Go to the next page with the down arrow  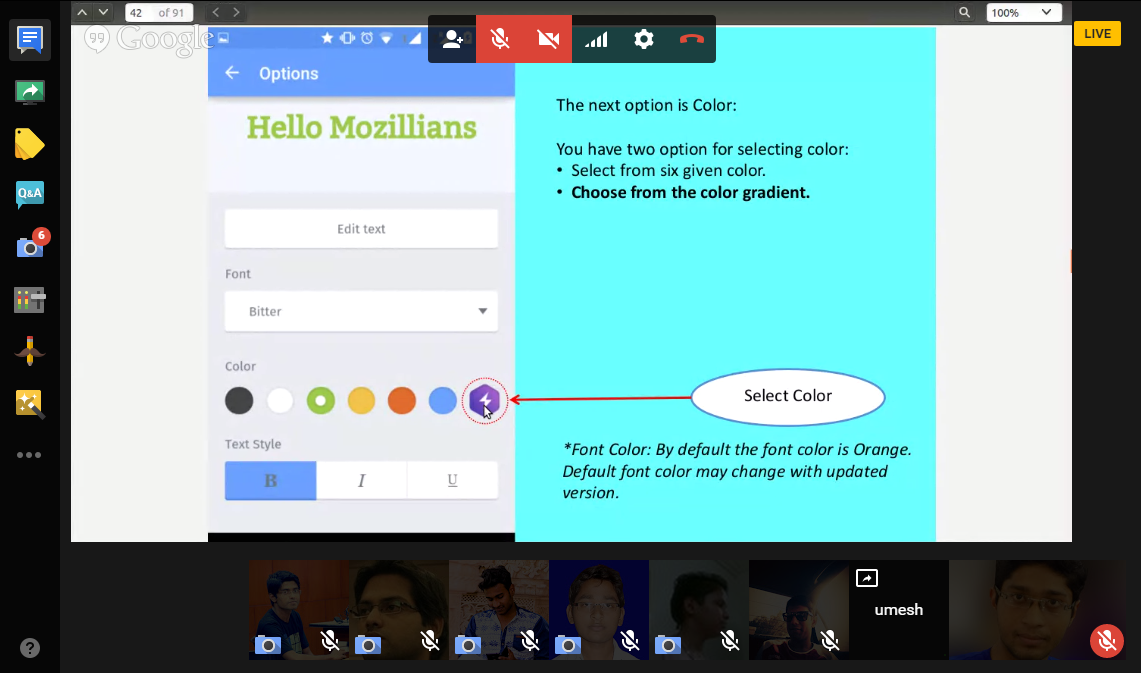pos(103,12)
